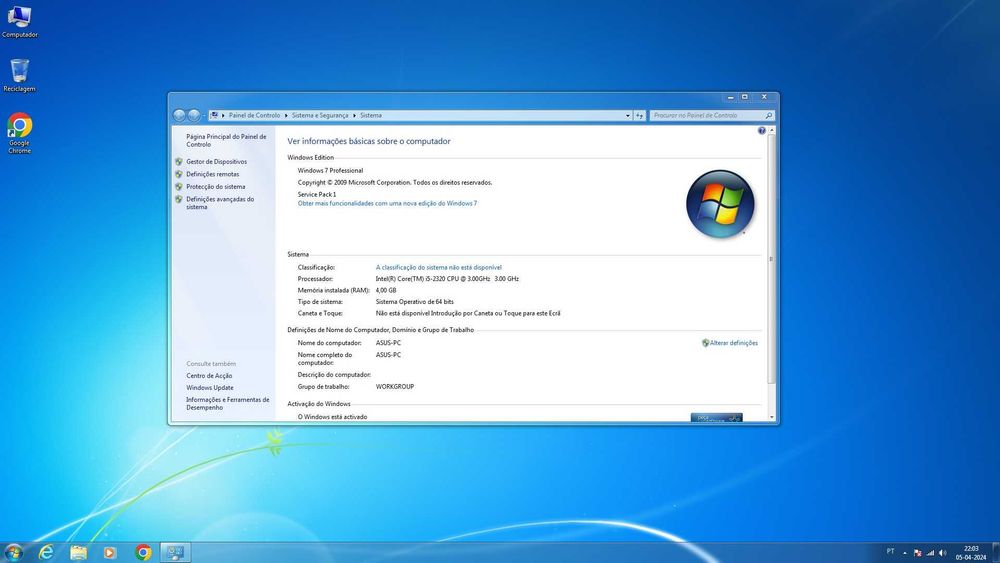Open the Computador desktop icon

pyautogui.click(x=19, y=21)
